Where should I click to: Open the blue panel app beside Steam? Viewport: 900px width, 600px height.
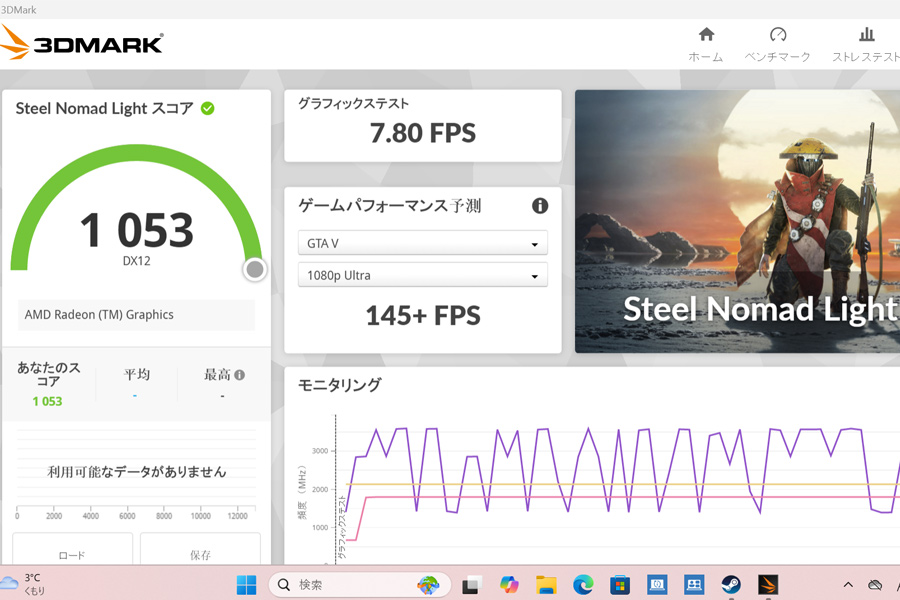[x=694, y=585]
